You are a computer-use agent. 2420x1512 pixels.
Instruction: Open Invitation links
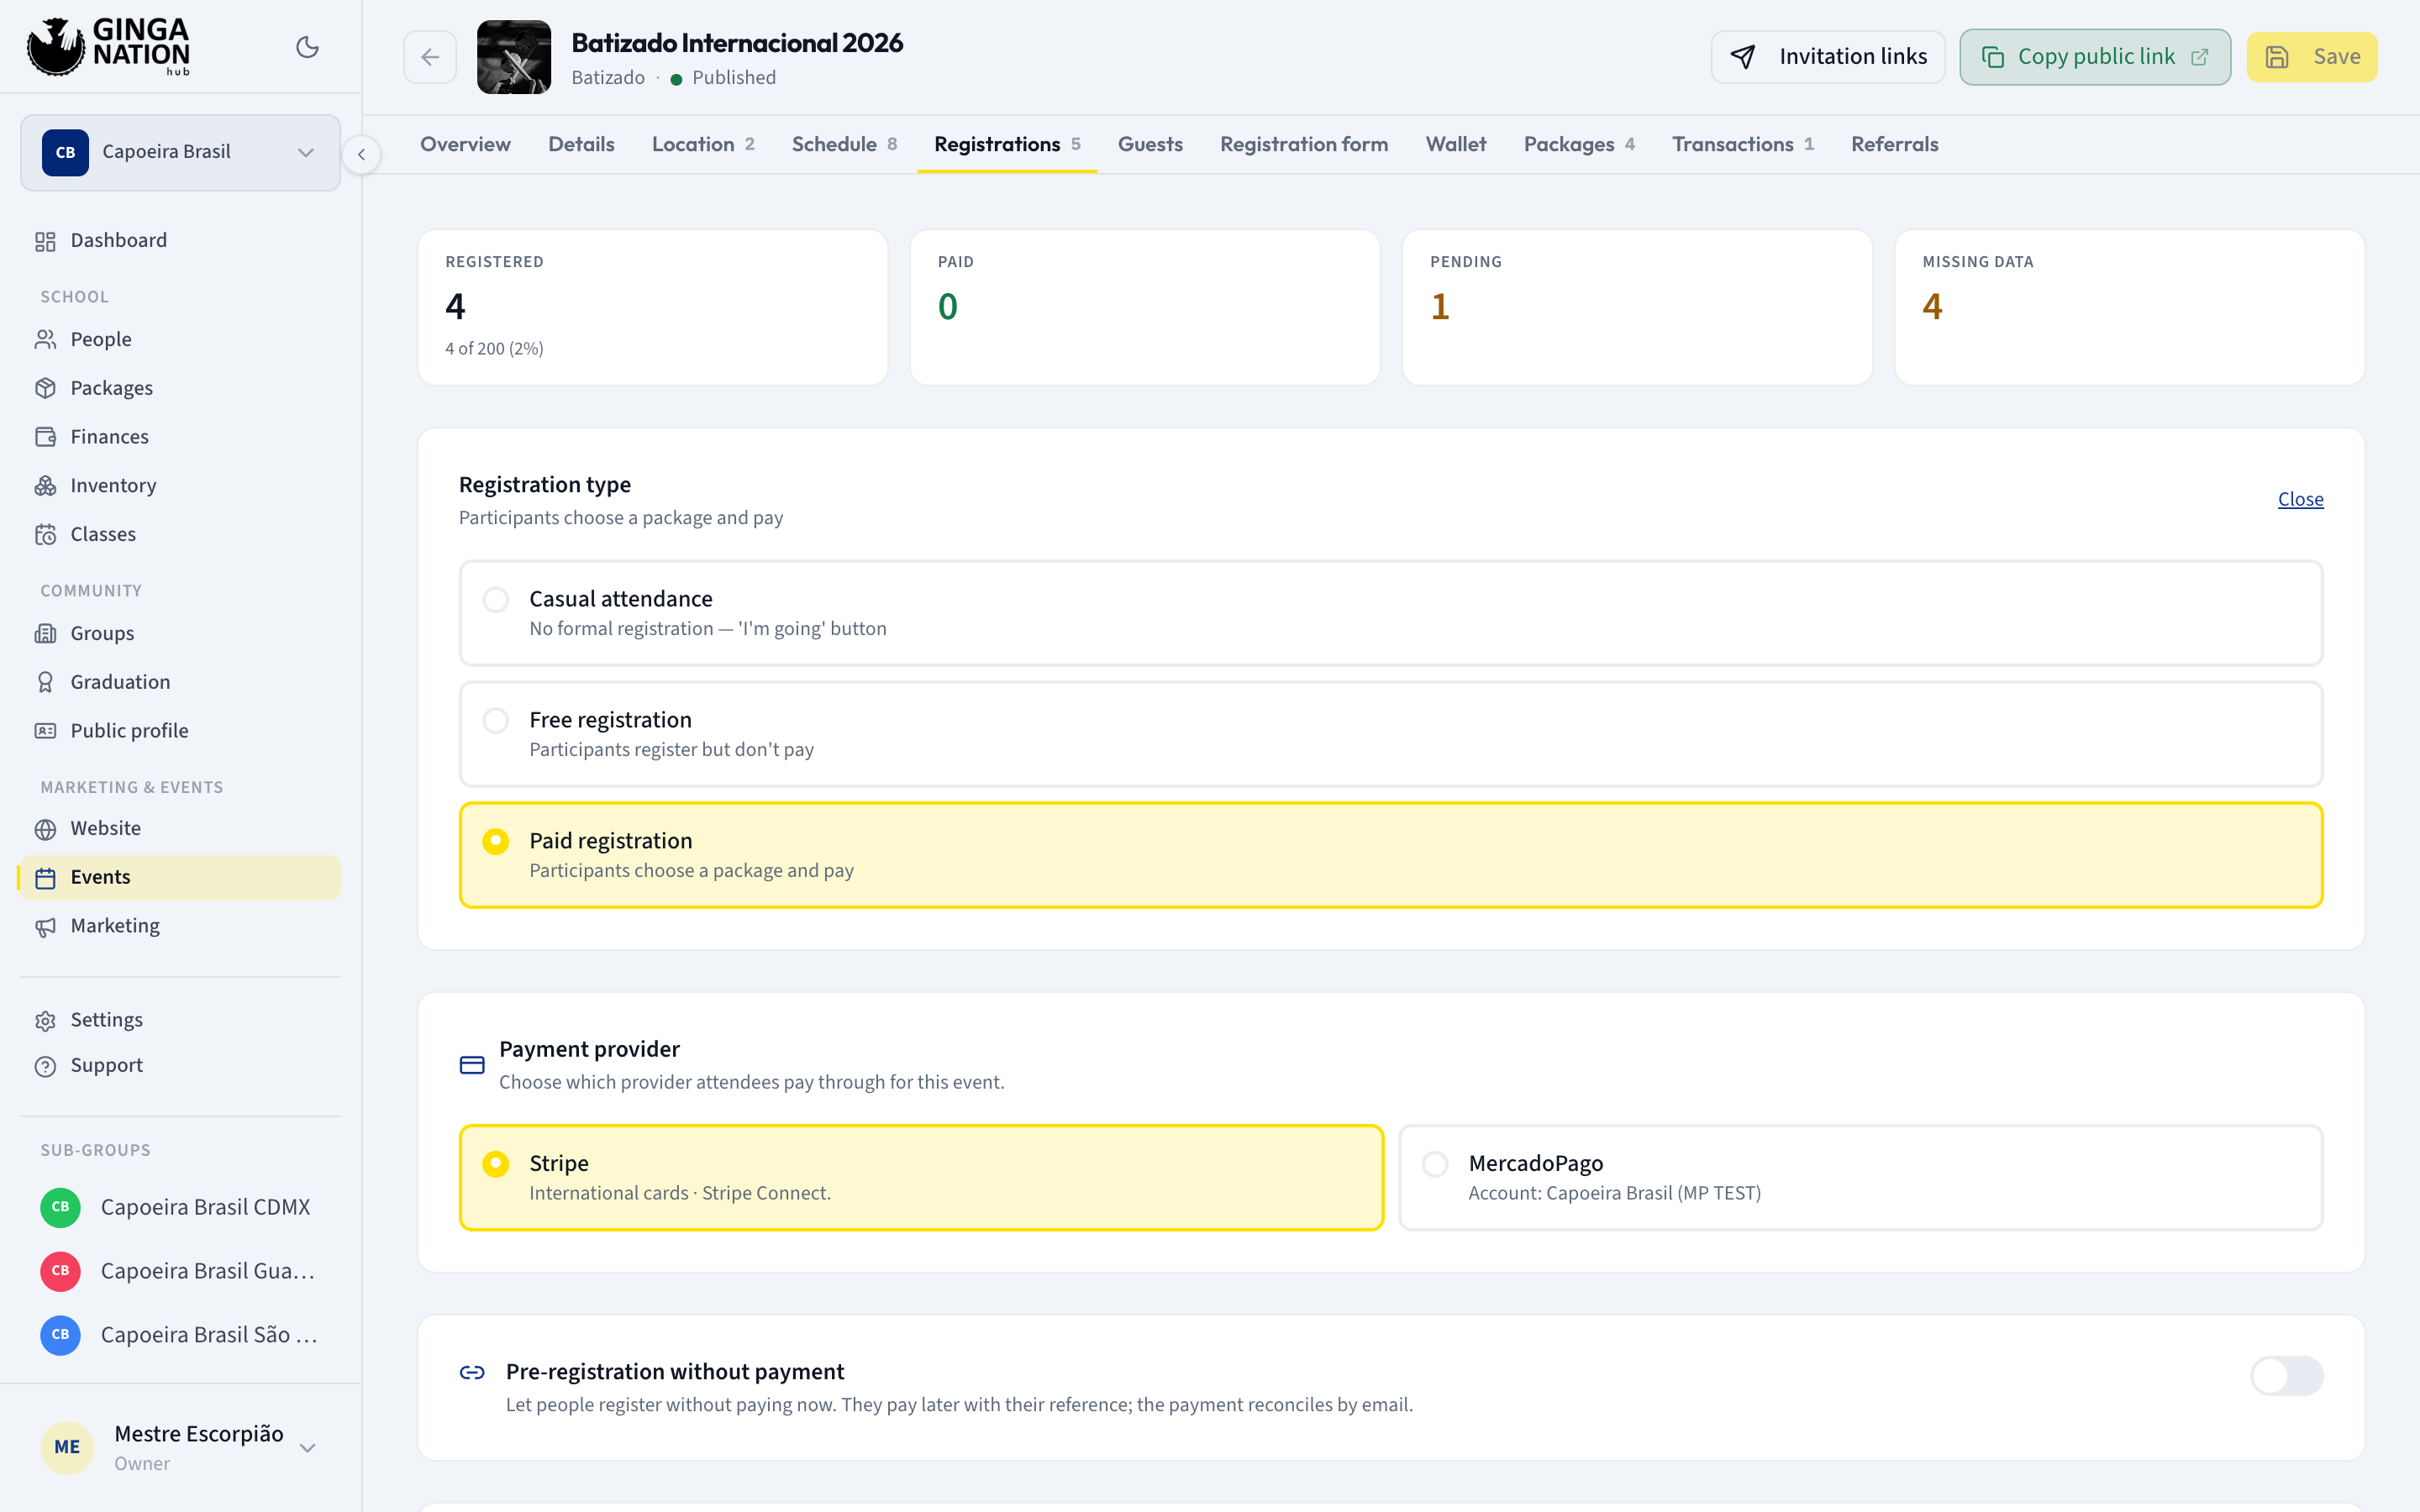(x=1827, y=57)
